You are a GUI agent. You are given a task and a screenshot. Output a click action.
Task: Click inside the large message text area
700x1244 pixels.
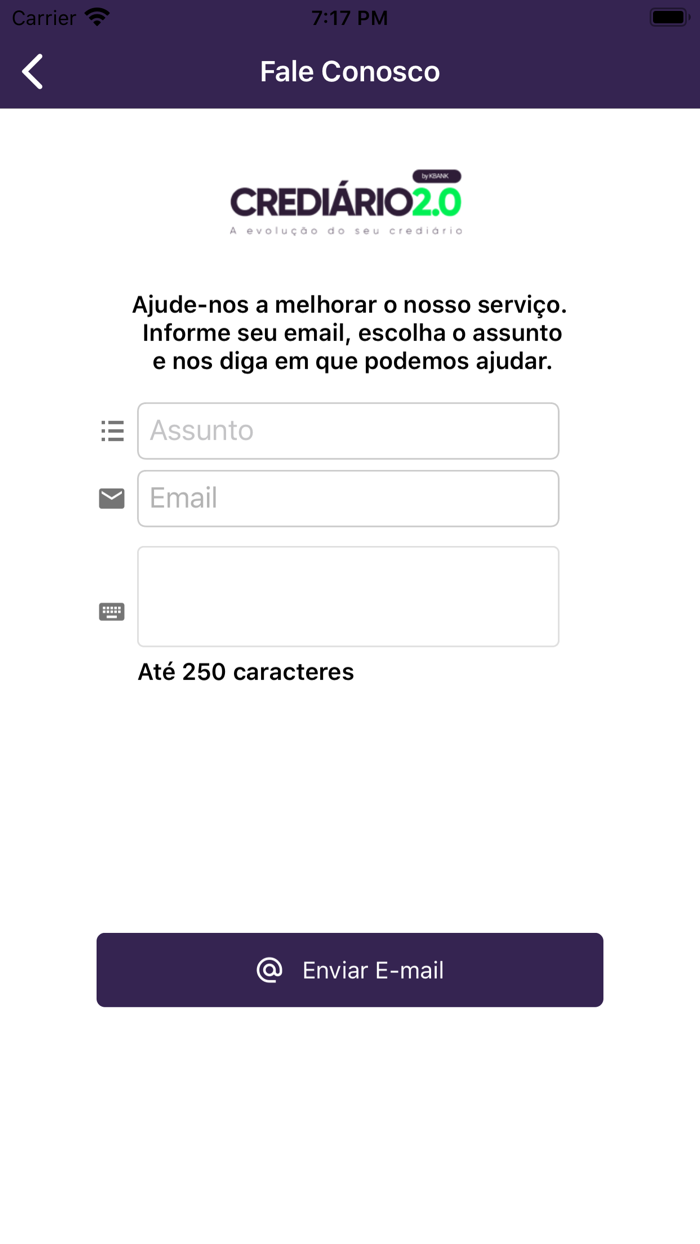coord(348,596)
